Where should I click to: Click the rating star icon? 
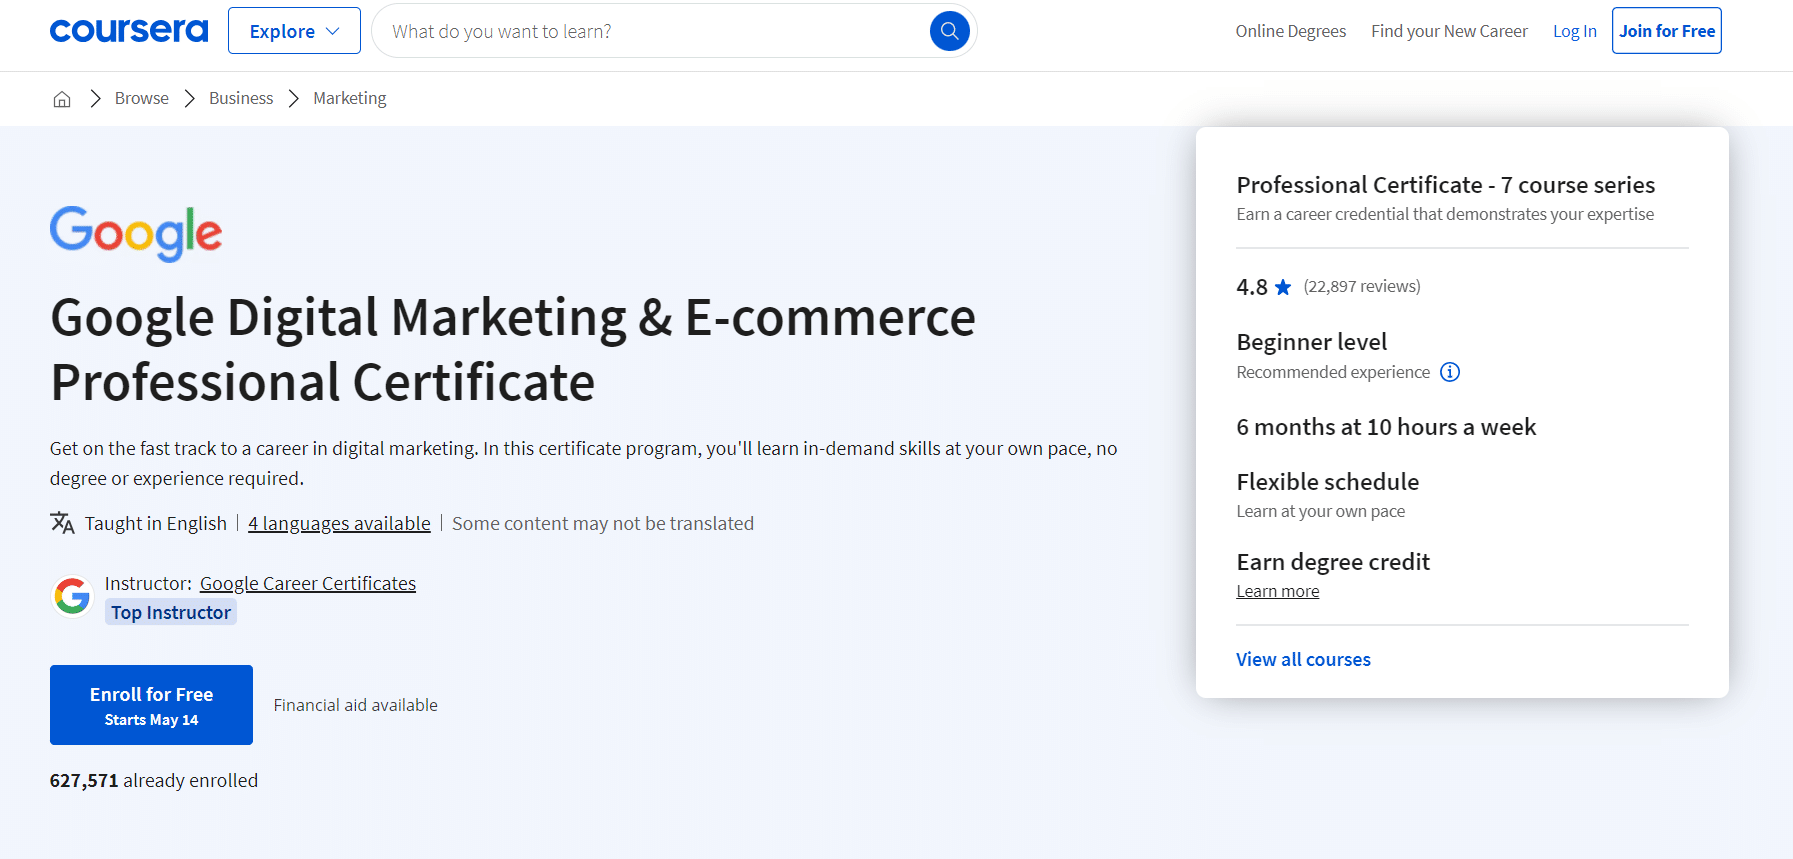[x=1283, y=287]
